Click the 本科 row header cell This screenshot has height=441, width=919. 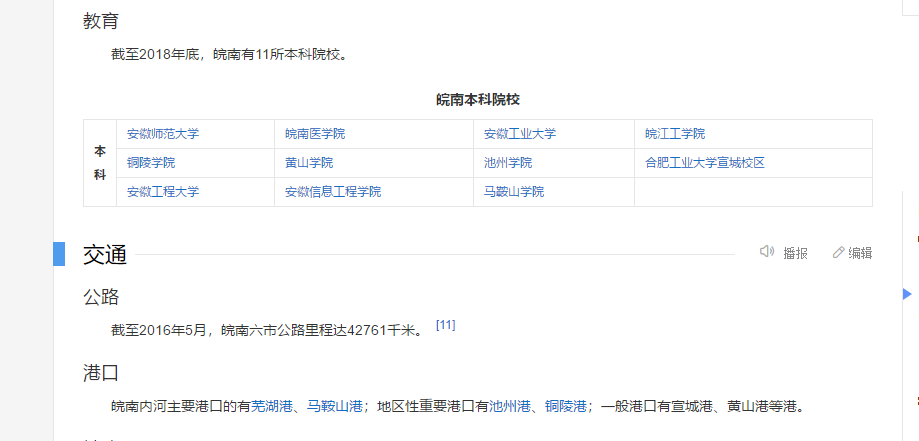(x=100, y=163)
